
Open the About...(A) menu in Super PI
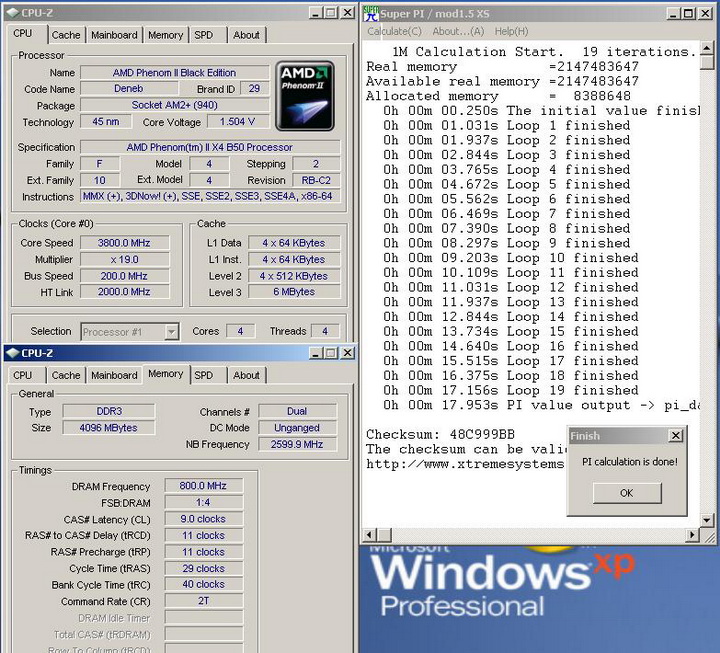pyautogui.click(x=458, y=31)
